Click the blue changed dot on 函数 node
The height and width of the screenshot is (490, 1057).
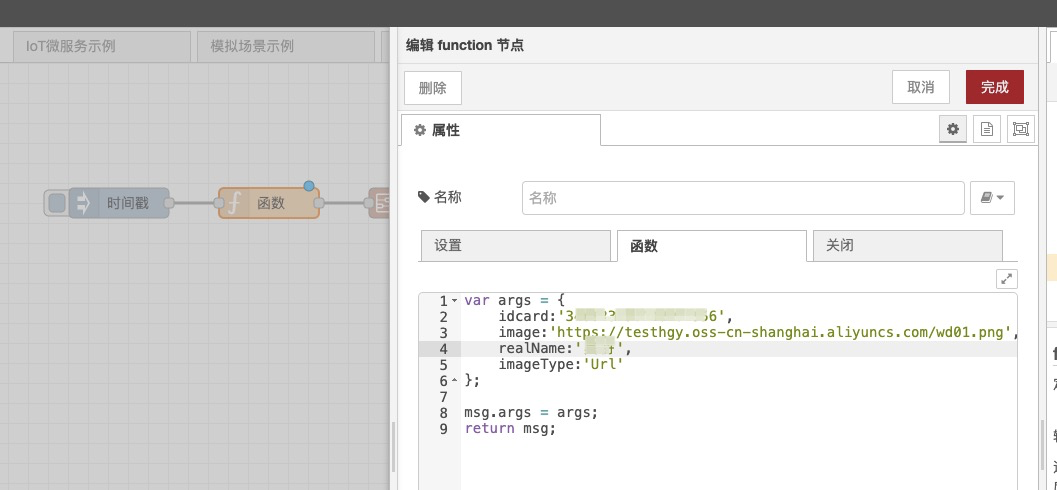coord(308,186)
